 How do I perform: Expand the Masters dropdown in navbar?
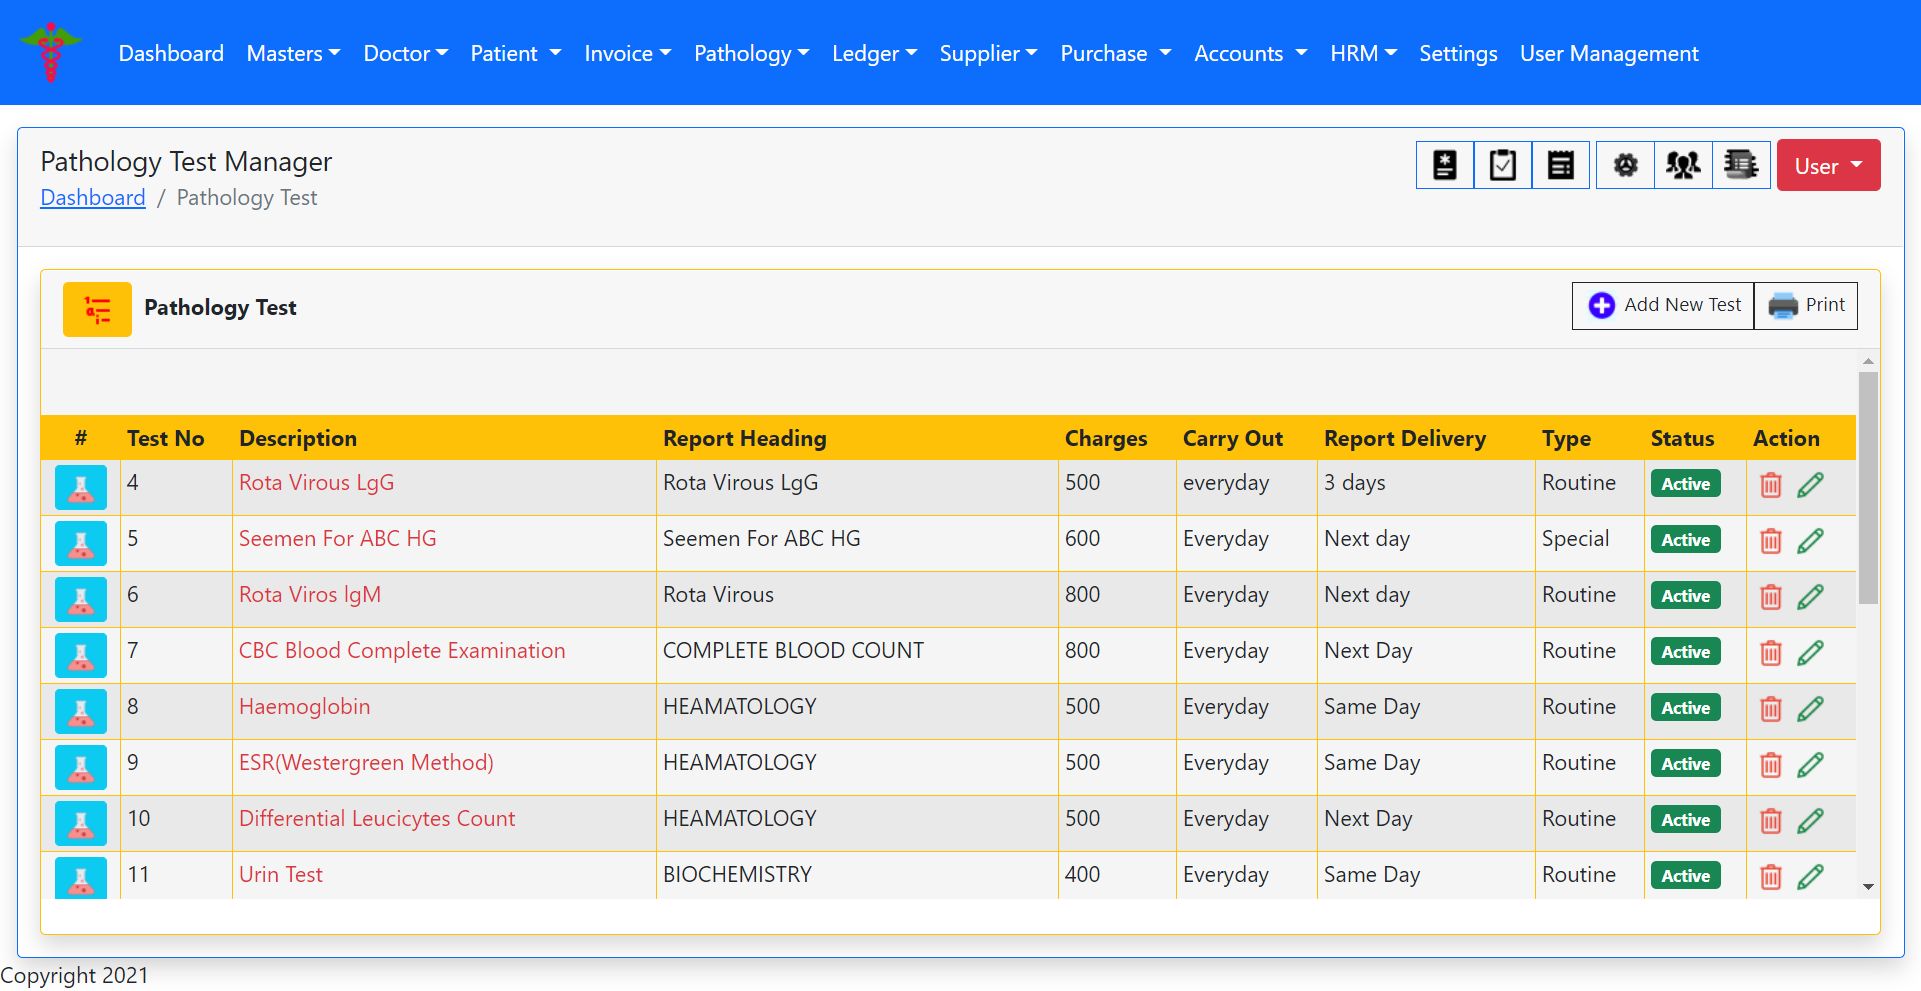click(x=293, y=54)
